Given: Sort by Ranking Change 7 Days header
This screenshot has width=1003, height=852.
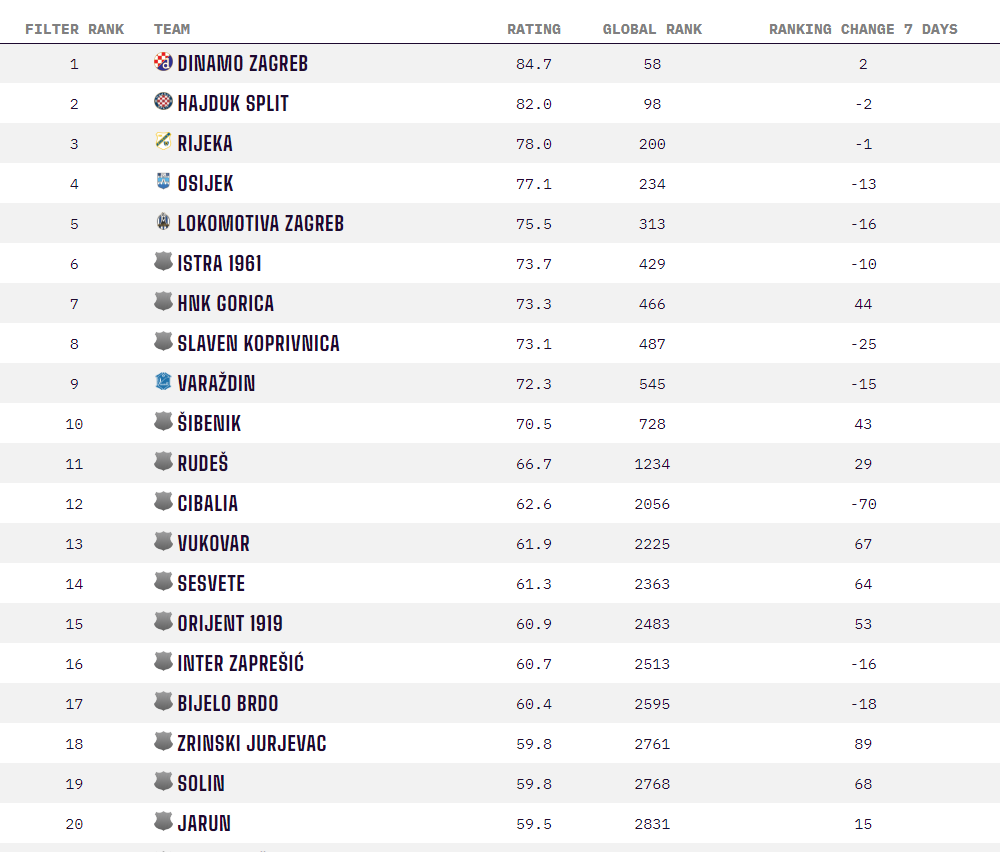Looking at the screenshot, I should [863, 29].
